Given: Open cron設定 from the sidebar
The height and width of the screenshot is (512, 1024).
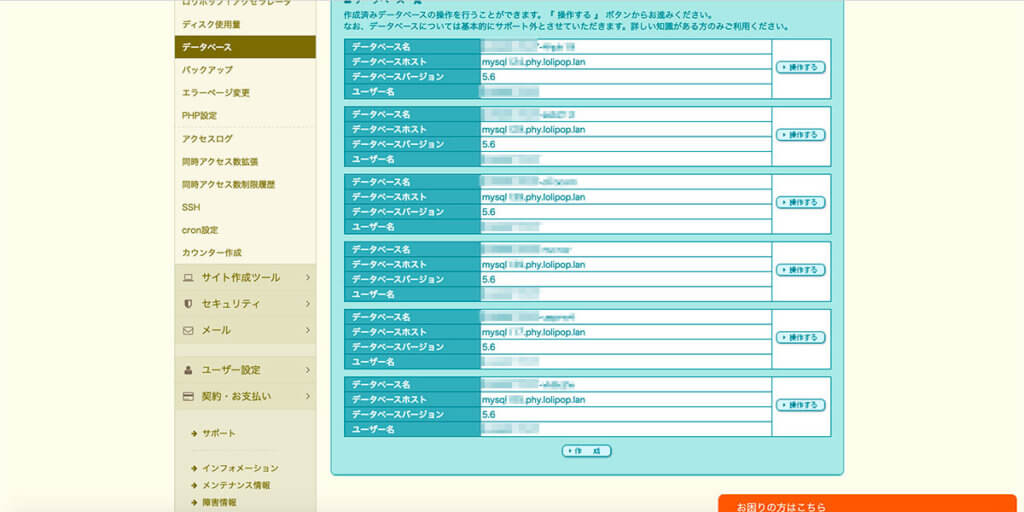Looking at the screenshot, I should [x=200, y=230].
